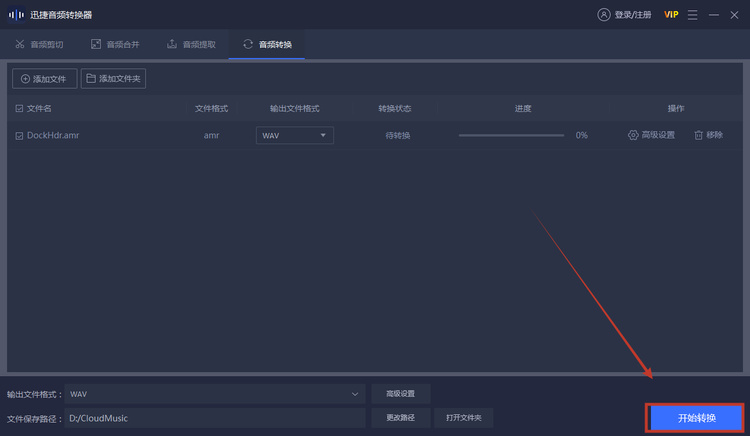Click the 转换状态 column header
Image resolution: width=750 pixels, height=436 pixels.
395,109
